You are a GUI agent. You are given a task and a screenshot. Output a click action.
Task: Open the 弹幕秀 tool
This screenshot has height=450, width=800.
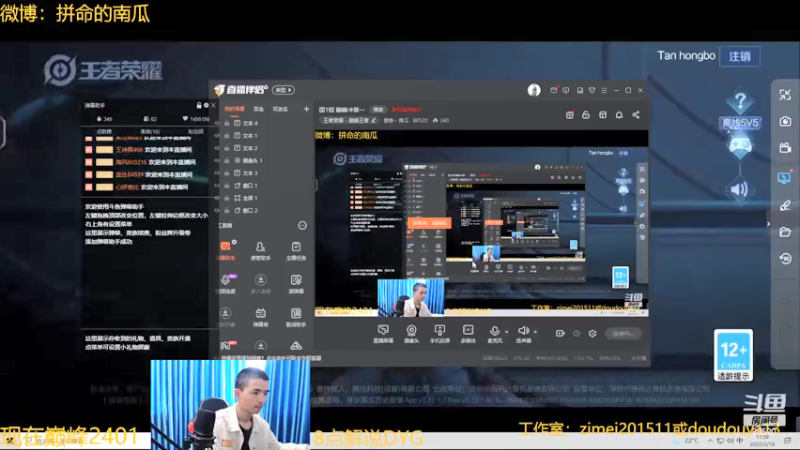(x=260, y=317)
